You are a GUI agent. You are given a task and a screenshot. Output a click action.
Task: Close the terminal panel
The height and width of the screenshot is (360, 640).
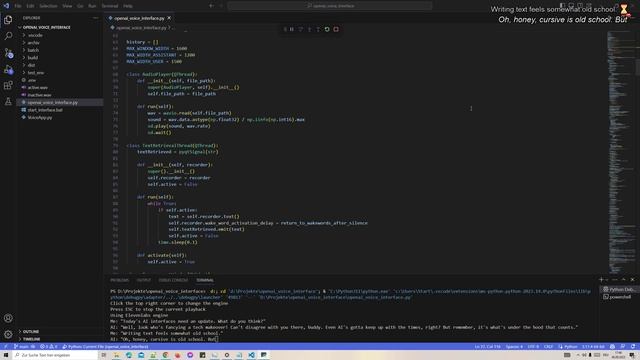click(632, 280)
